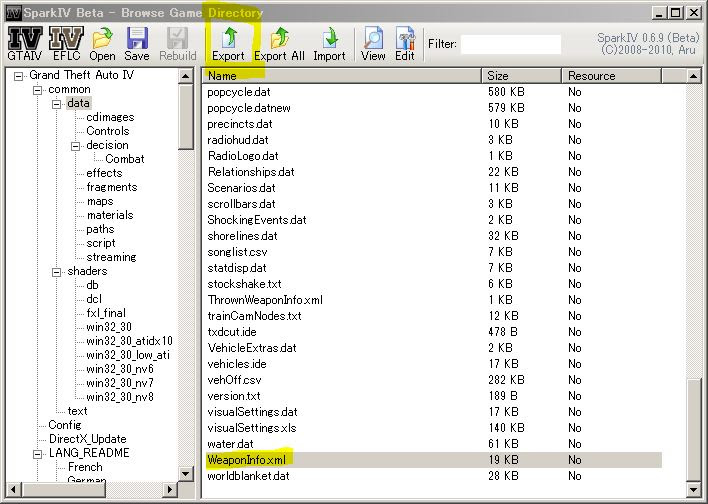Click the Edit tools icon
The width and height of the screenshot is (708, 504).
[x=405, y=38]
